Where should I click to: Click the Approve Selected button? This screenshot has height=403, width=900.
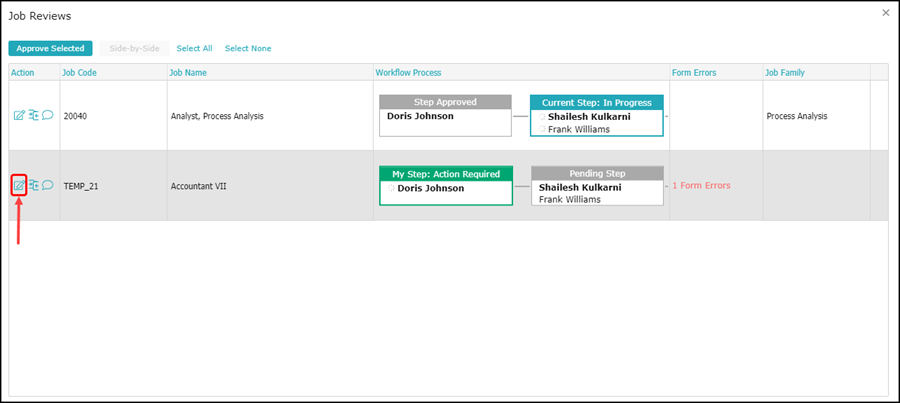(x=50, y=48)
